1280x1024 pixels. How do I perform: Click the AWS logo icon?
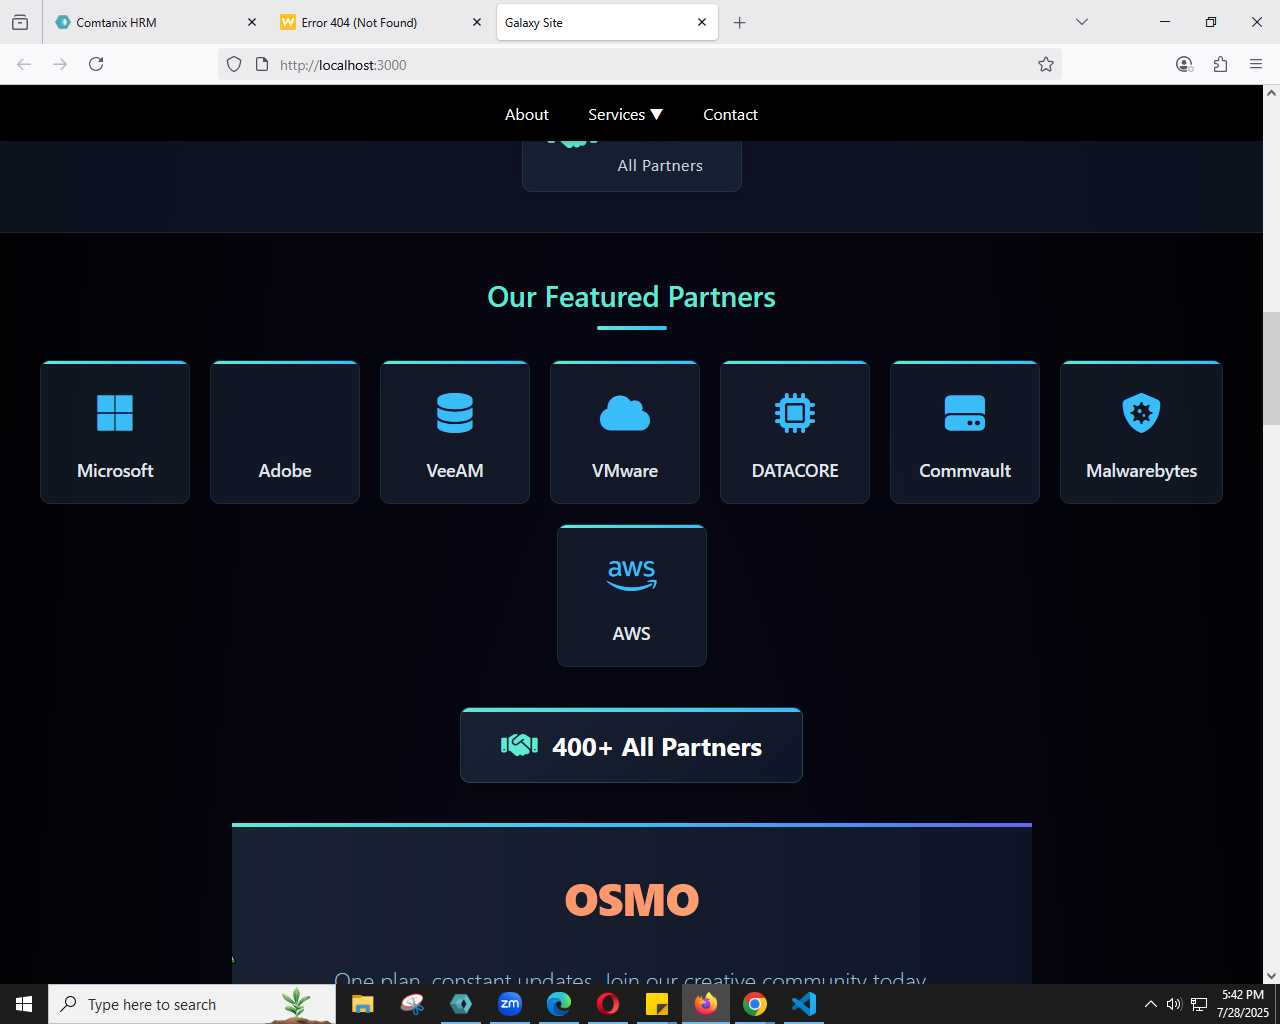point(632,575)
